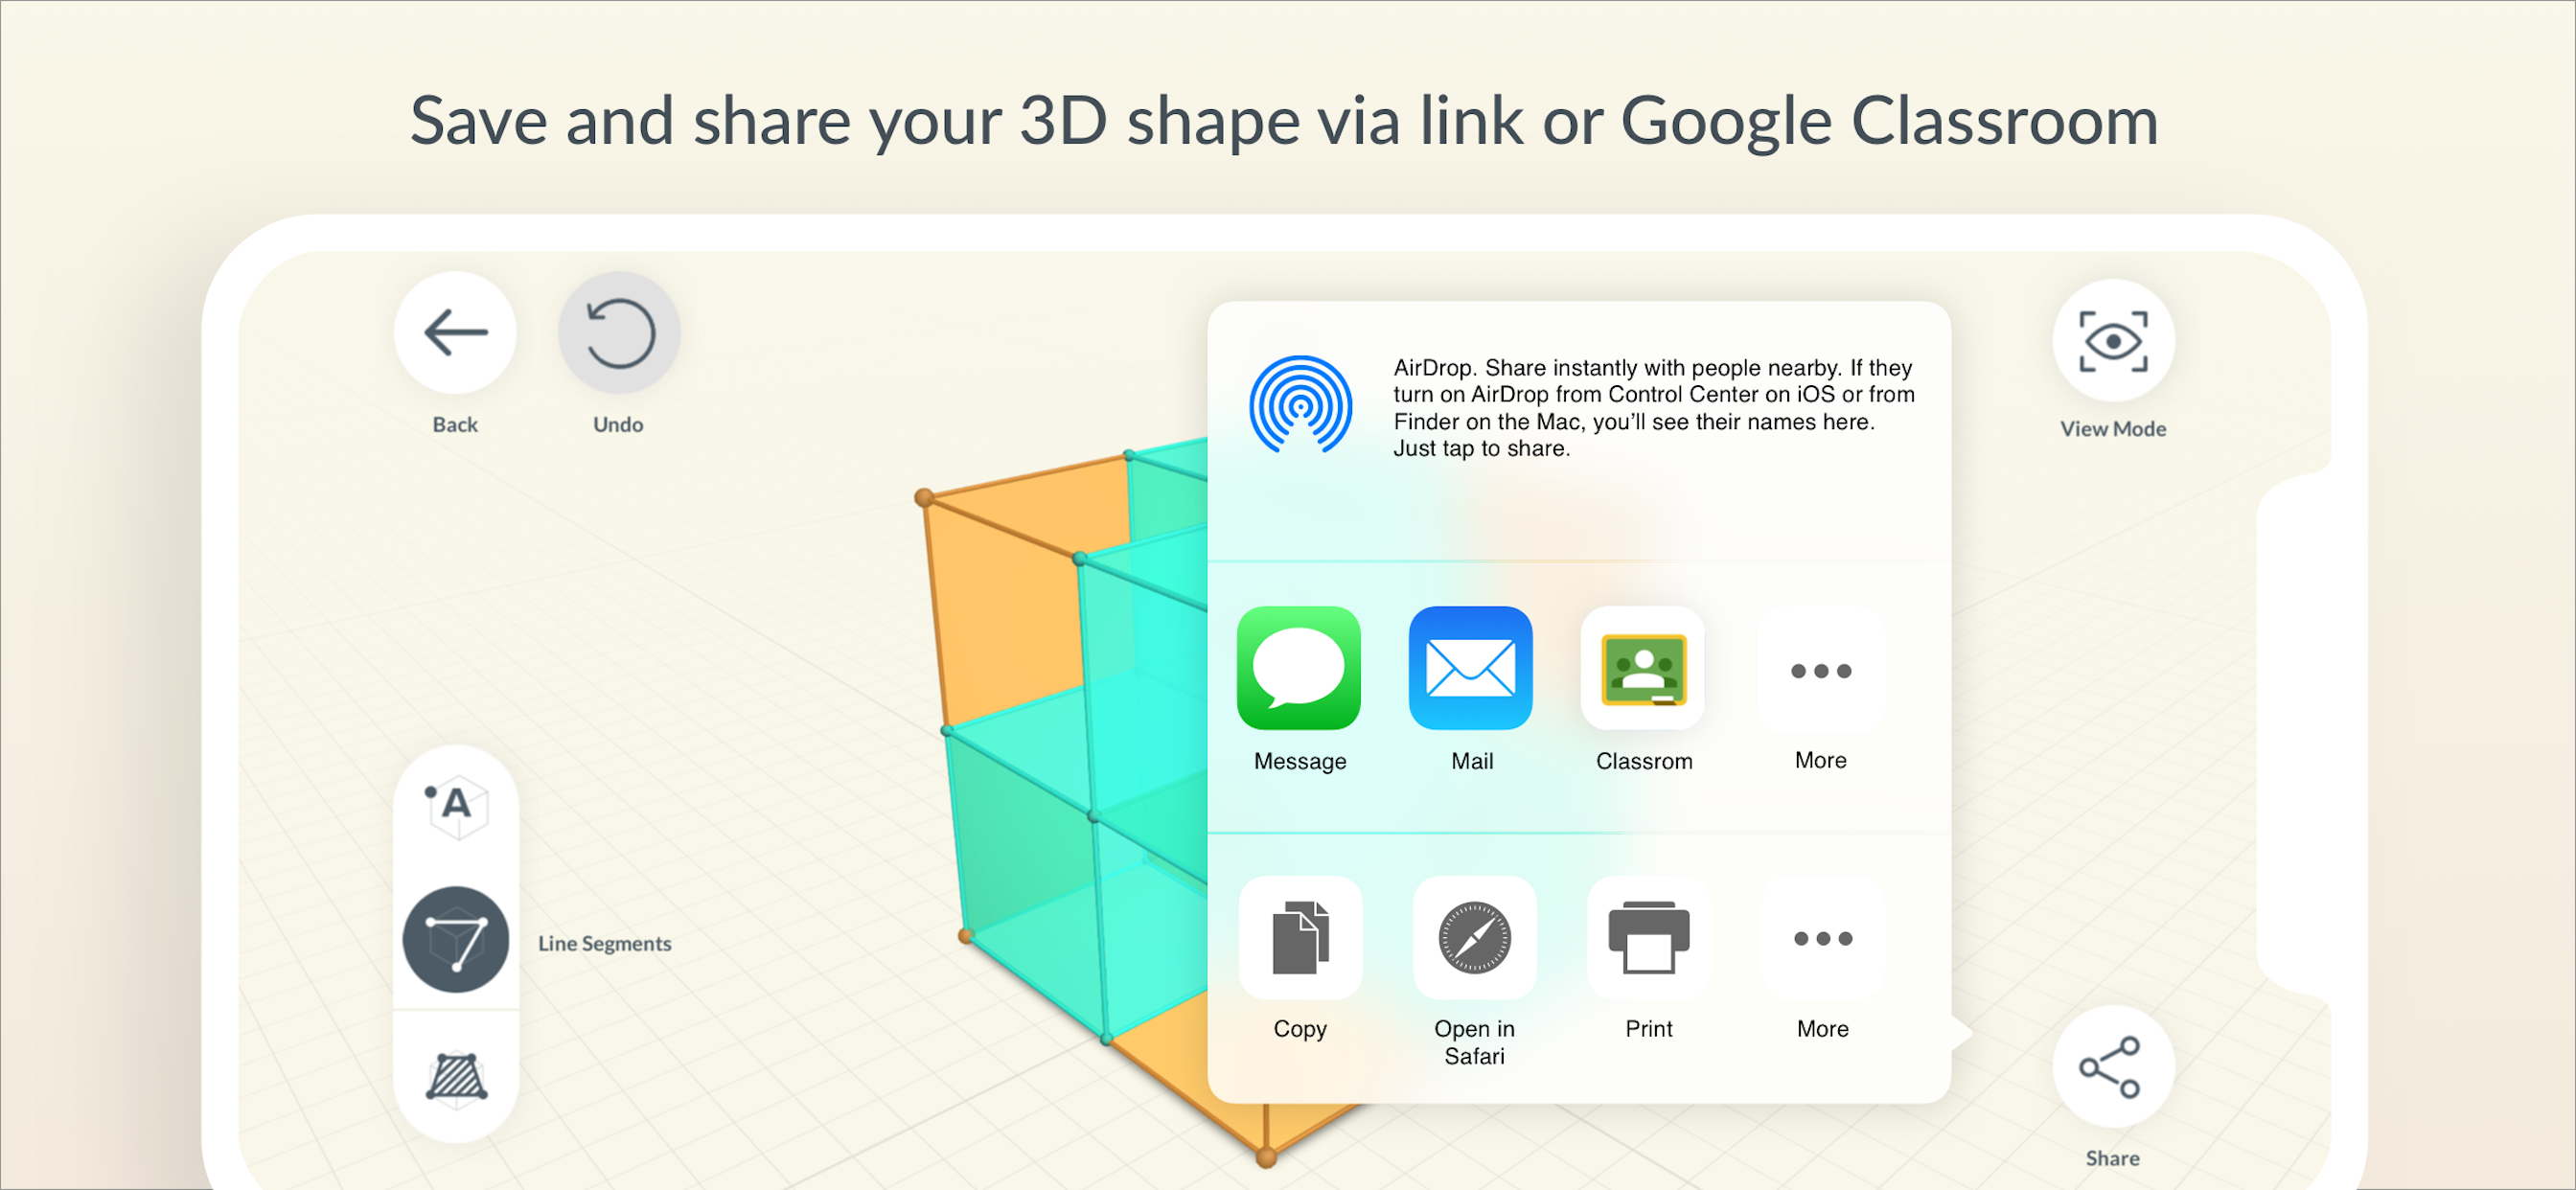2576x1190 pixels.
Task: Toggle View Mode eye icon
Action: click(x=2112, y=341)
